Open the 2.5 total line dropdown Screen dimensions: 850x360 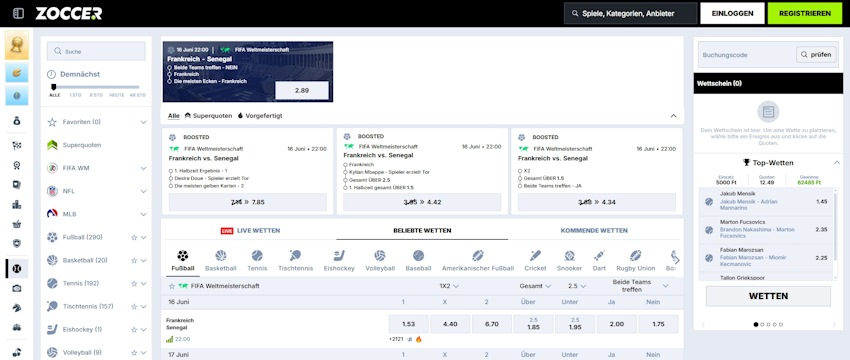(x=576, y=286)
